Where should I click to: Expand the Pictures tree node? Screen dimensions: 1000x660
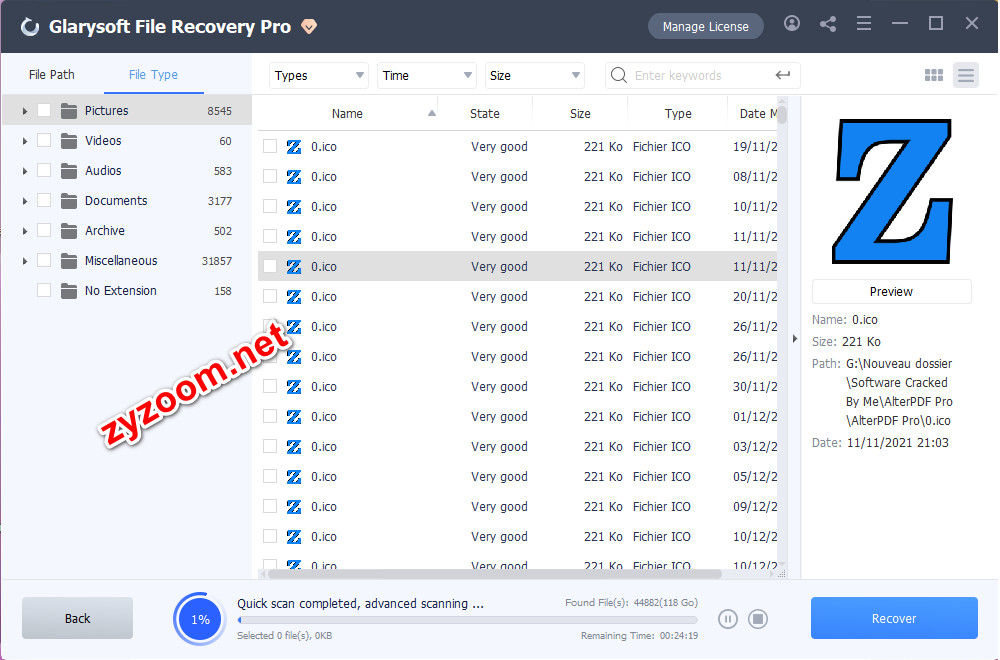coord(25,111)
